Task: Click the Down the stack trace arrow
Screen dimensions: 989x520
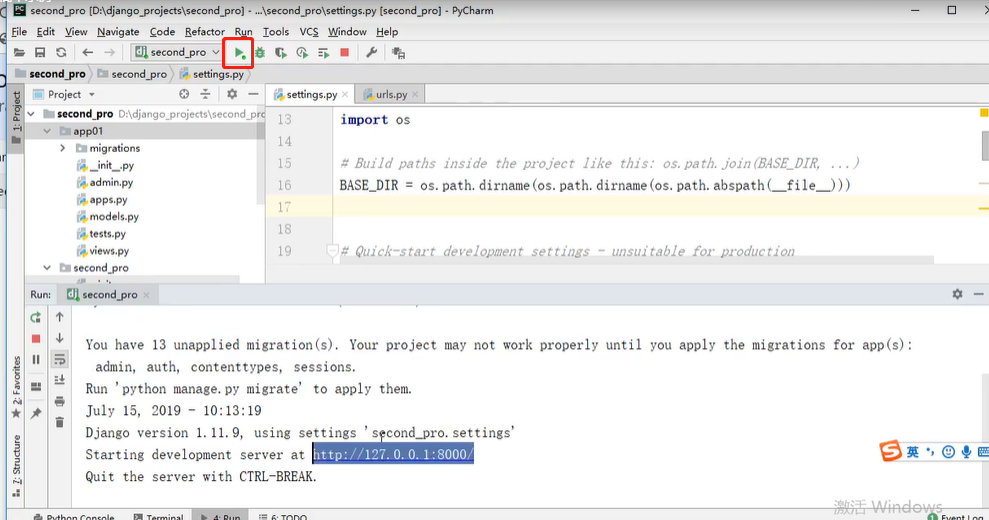Action: coord(59,338)
